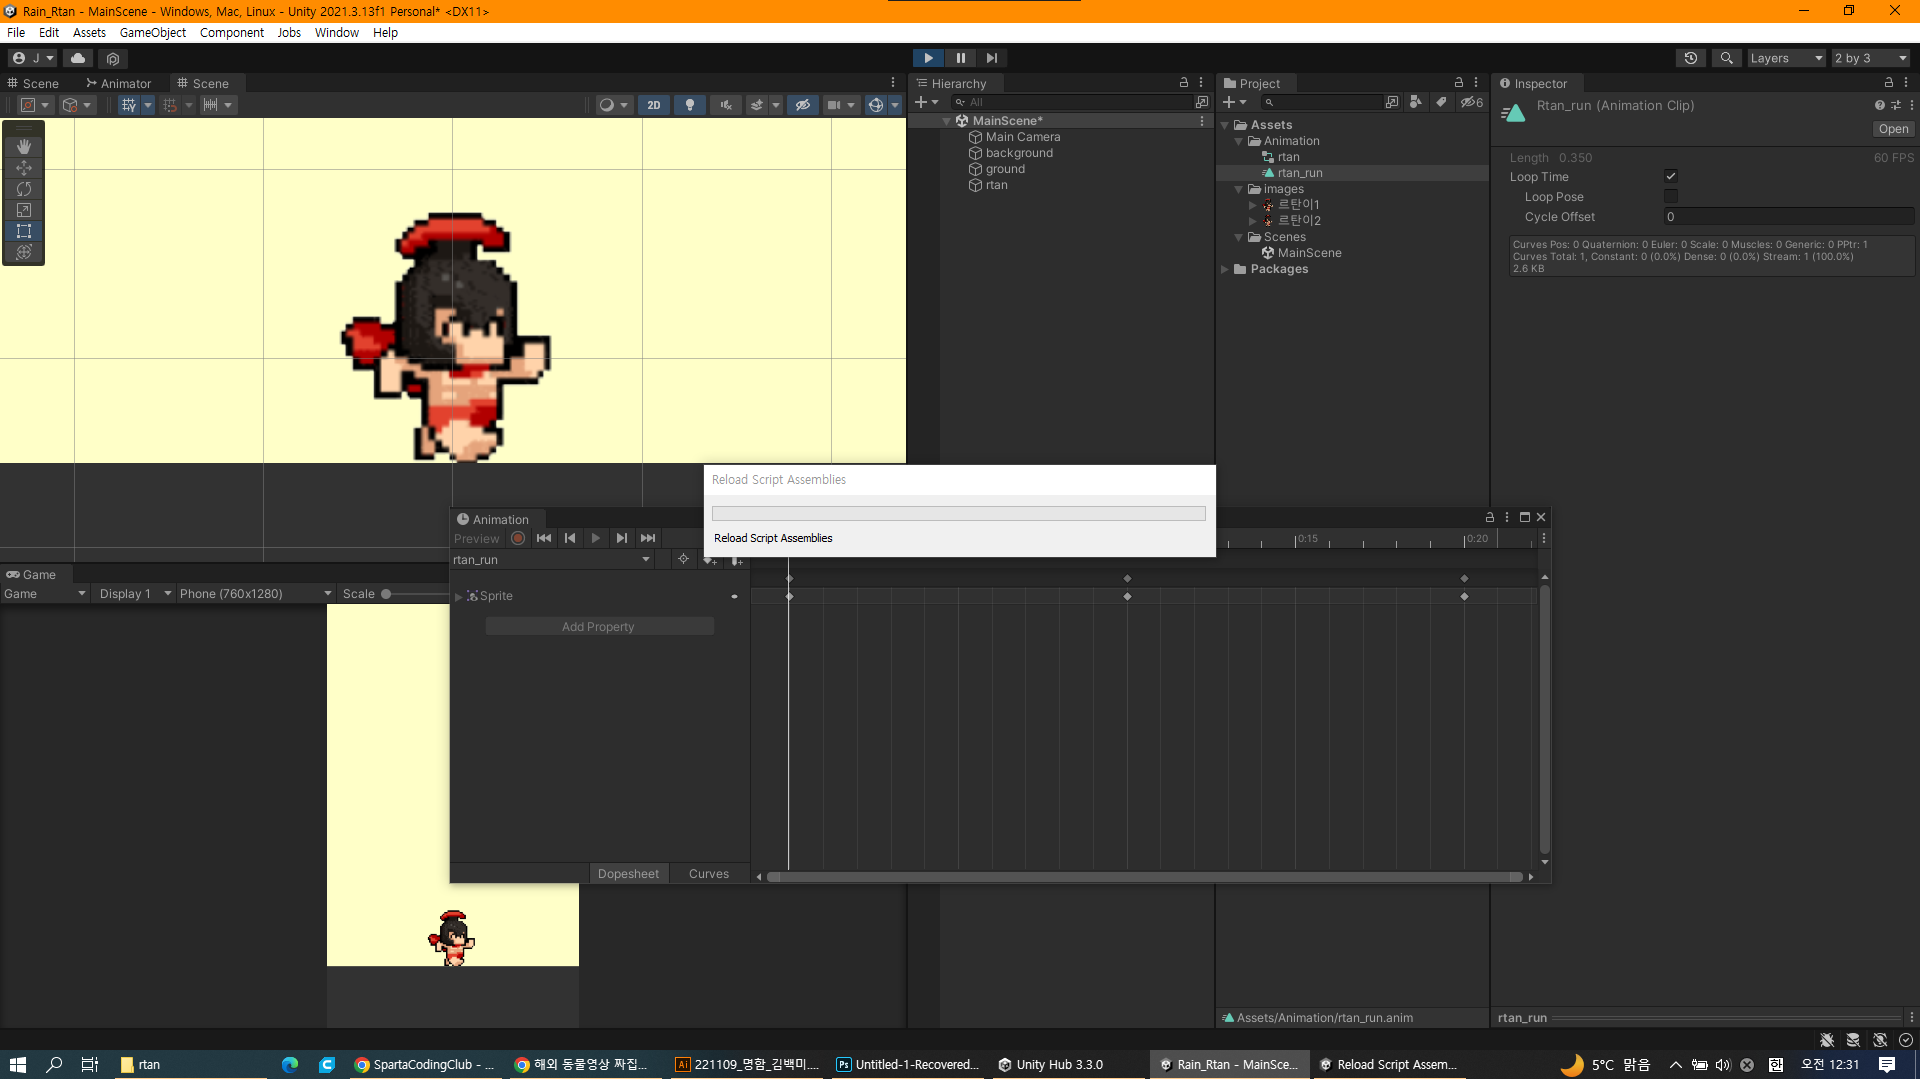Select the Rotate tool in Scene view

tap(24, 188)
